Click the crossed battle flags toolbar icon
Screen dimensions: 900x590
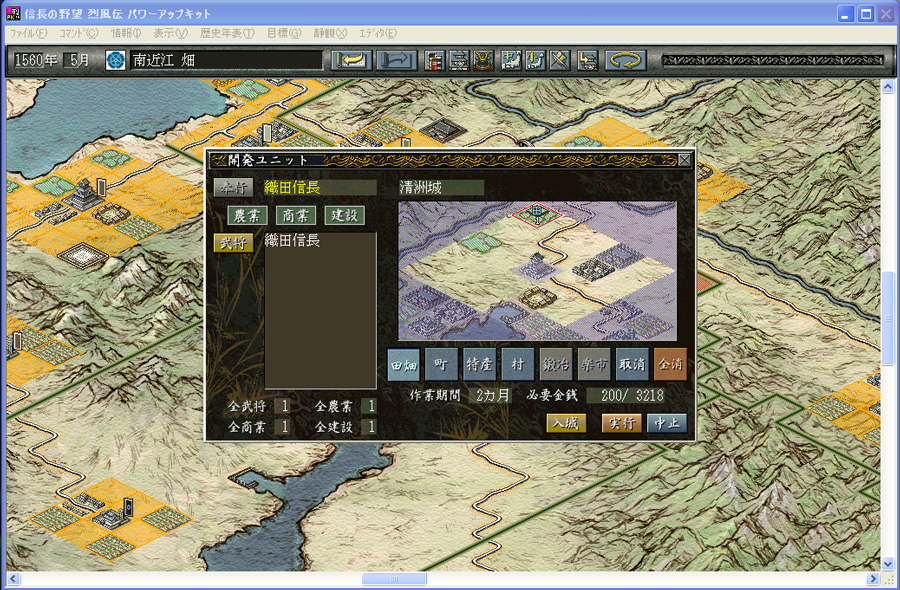coord(560,60)
